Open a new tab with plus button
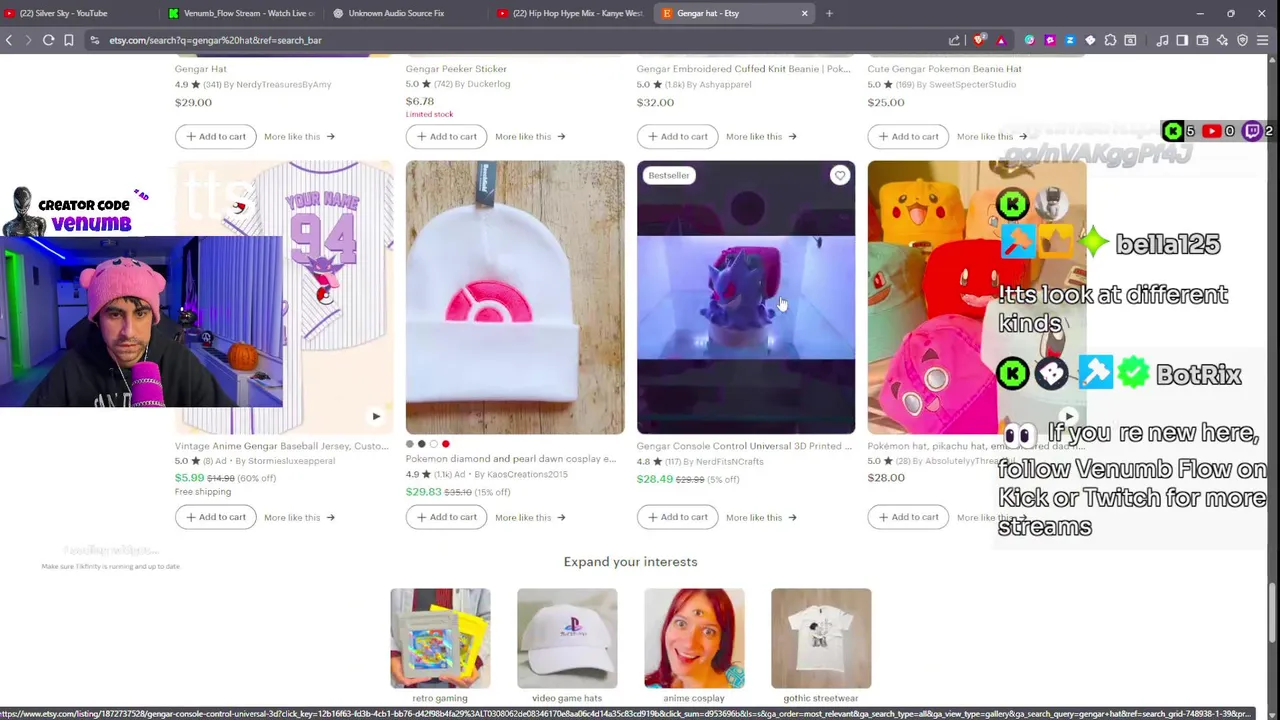Screen dimensions: 1280x720 click(x=829, y=13)
